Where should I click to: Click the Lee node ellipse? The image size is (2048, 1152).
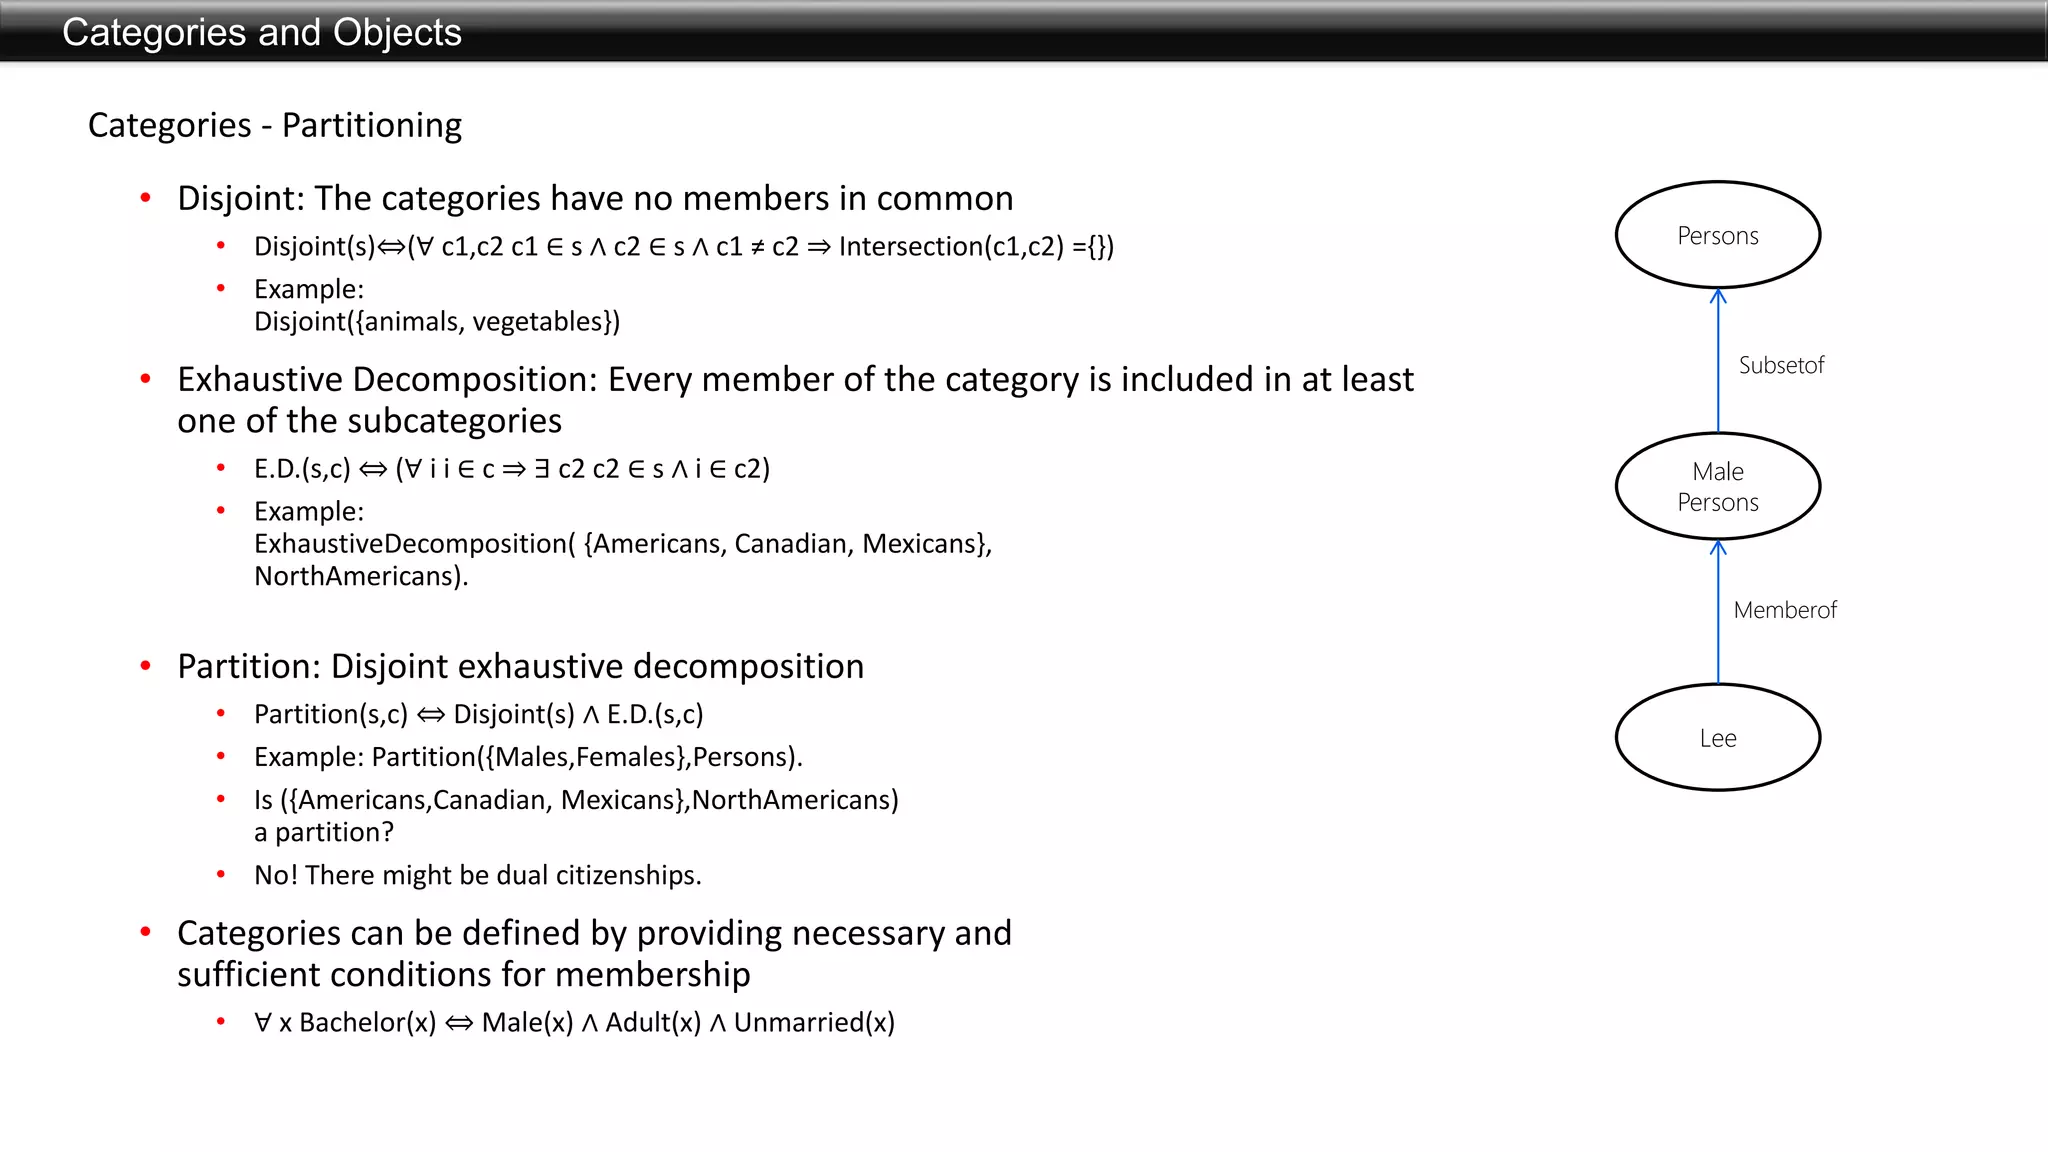[1717, 738]
